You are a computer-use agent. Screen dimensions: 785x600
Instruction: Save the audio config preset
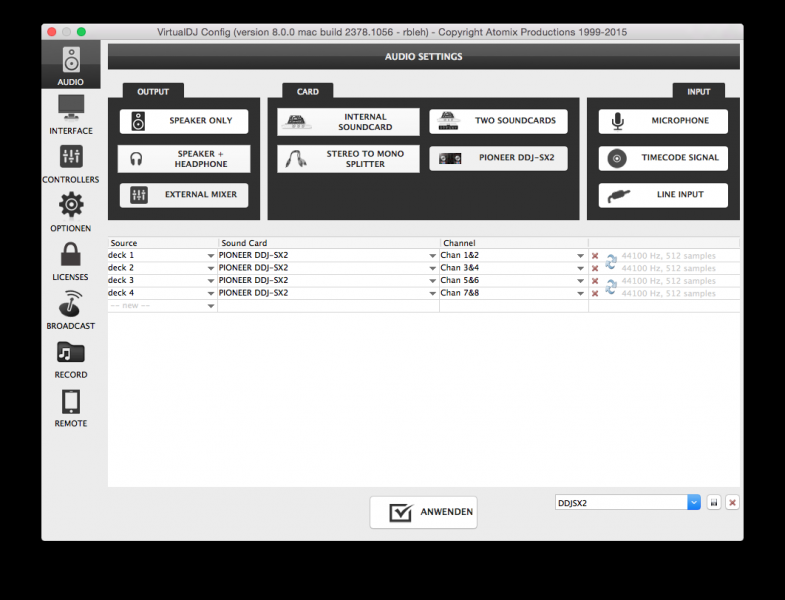(x=714, y=502)
